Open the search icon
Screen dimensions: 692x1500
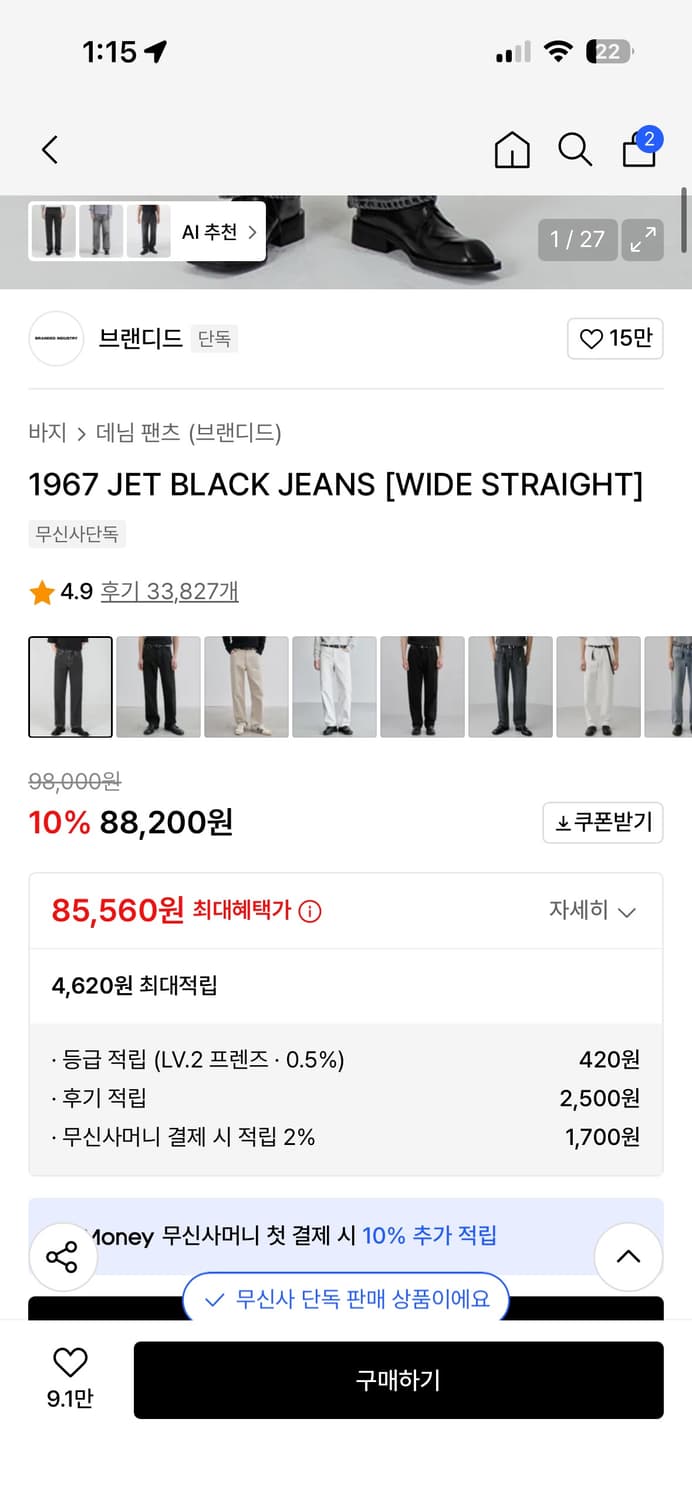pyautogui.click(x=575, y=149)
